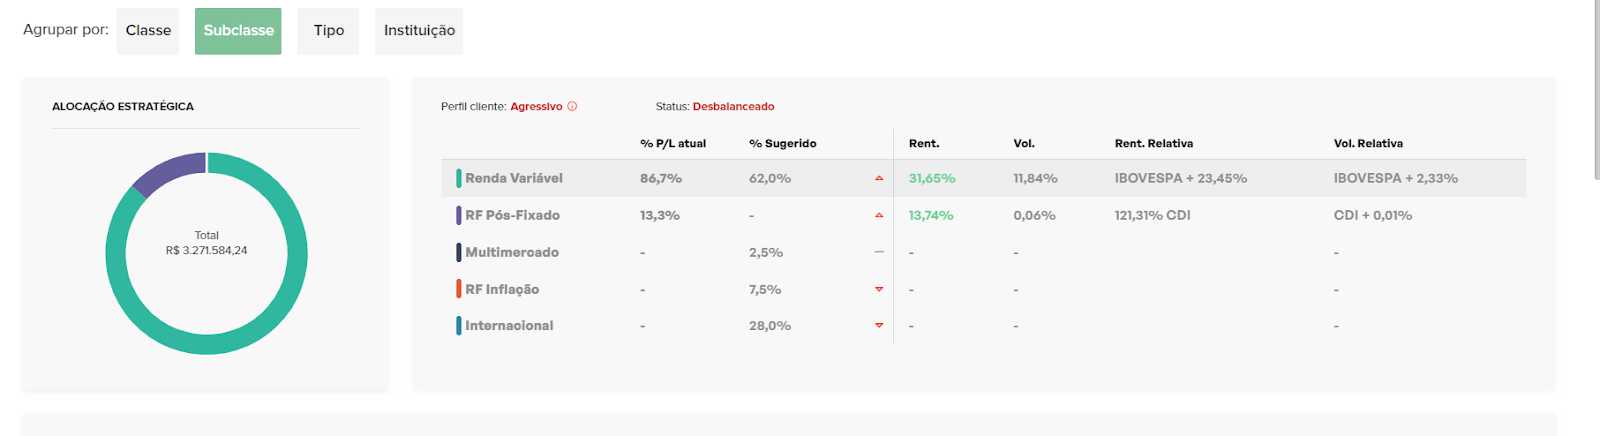Select the Subclasse grouping option
Viewport: 1600px width, 436px height.
(x=238, y=31)
